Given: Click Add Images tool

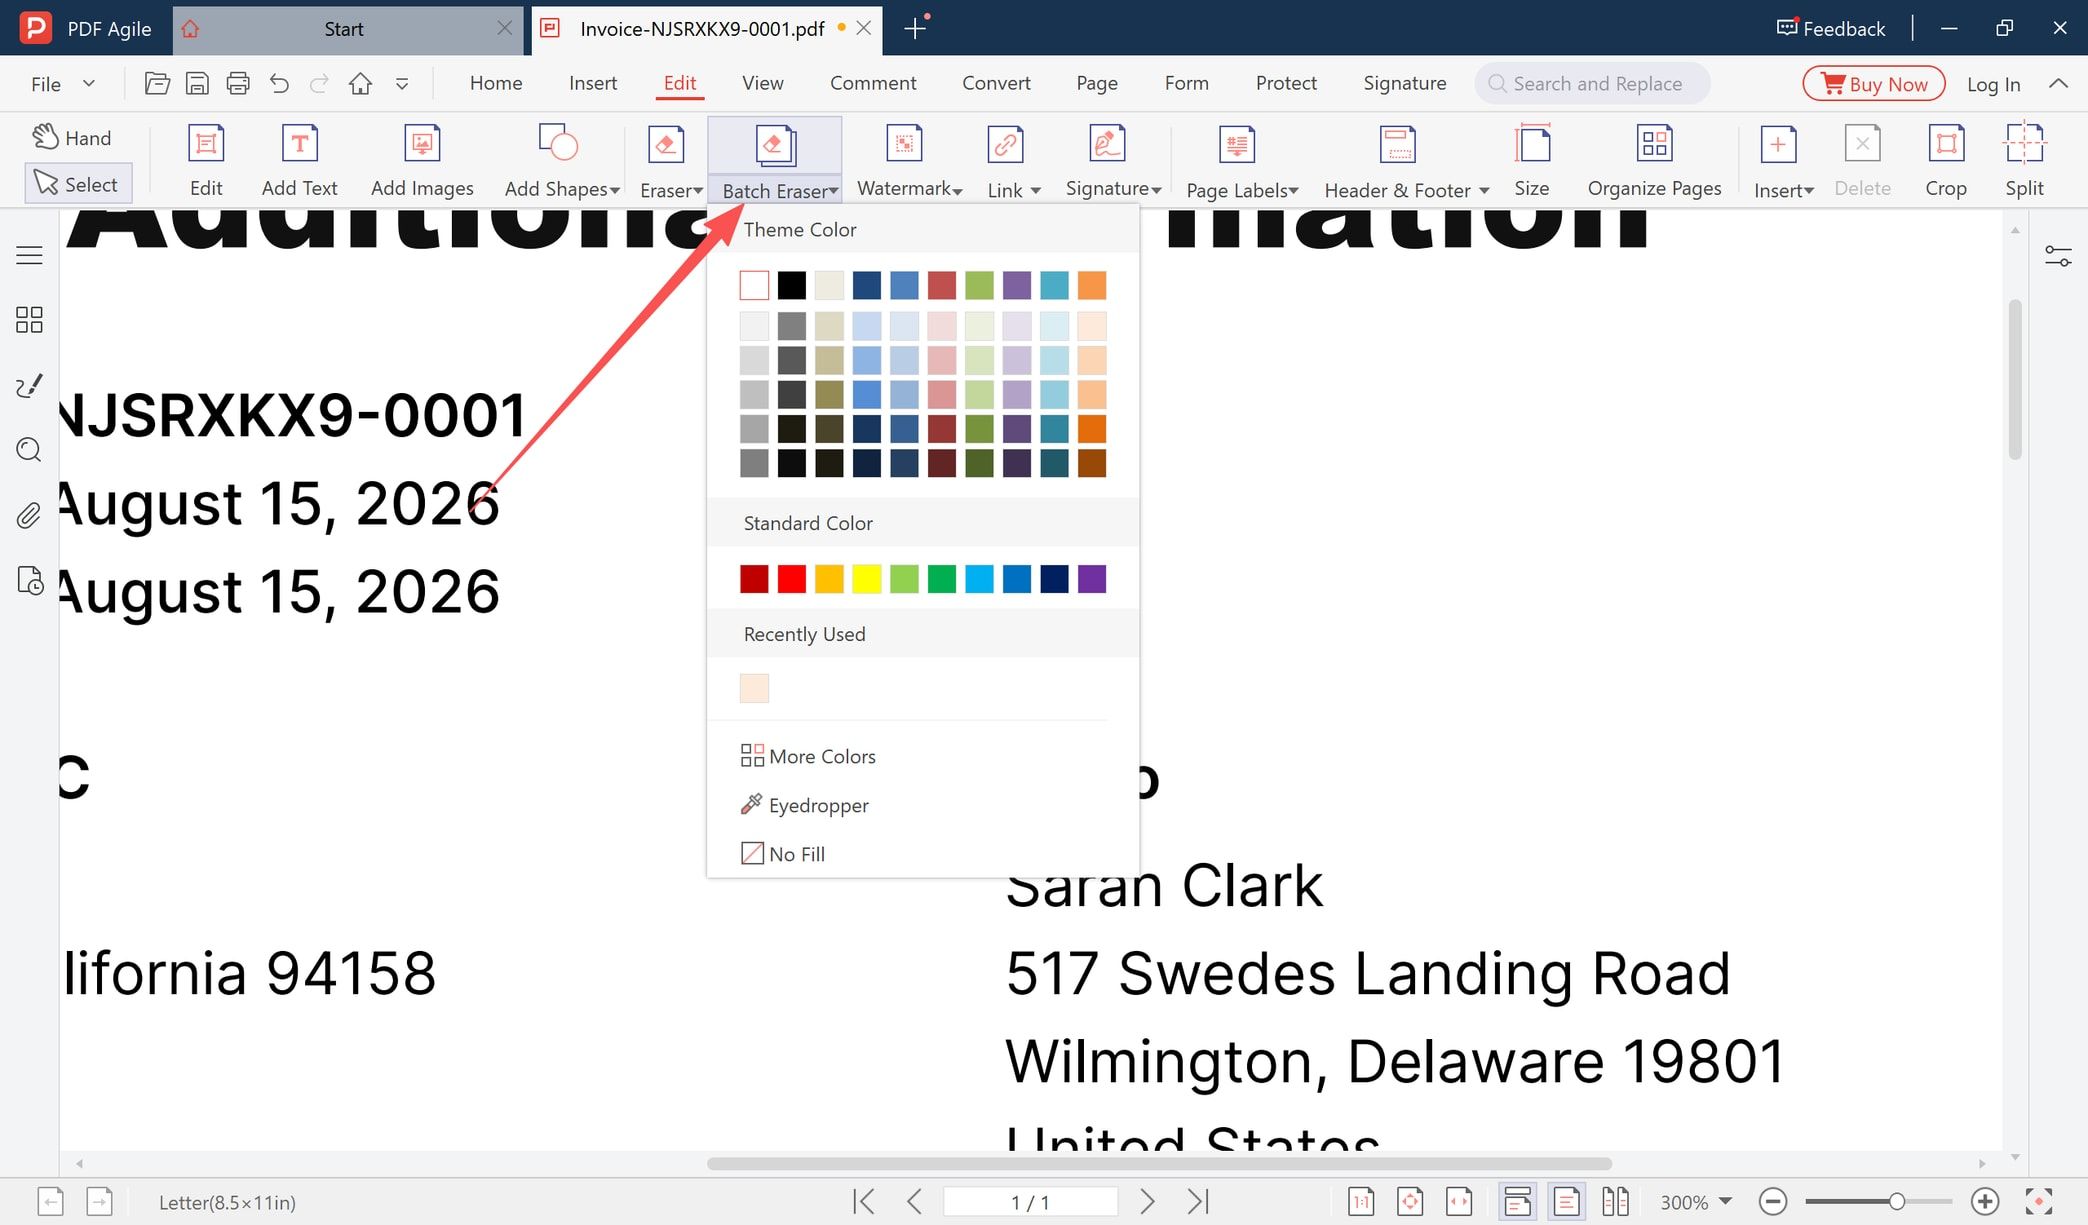Looking at the screenshot, I should coord(422,161).
